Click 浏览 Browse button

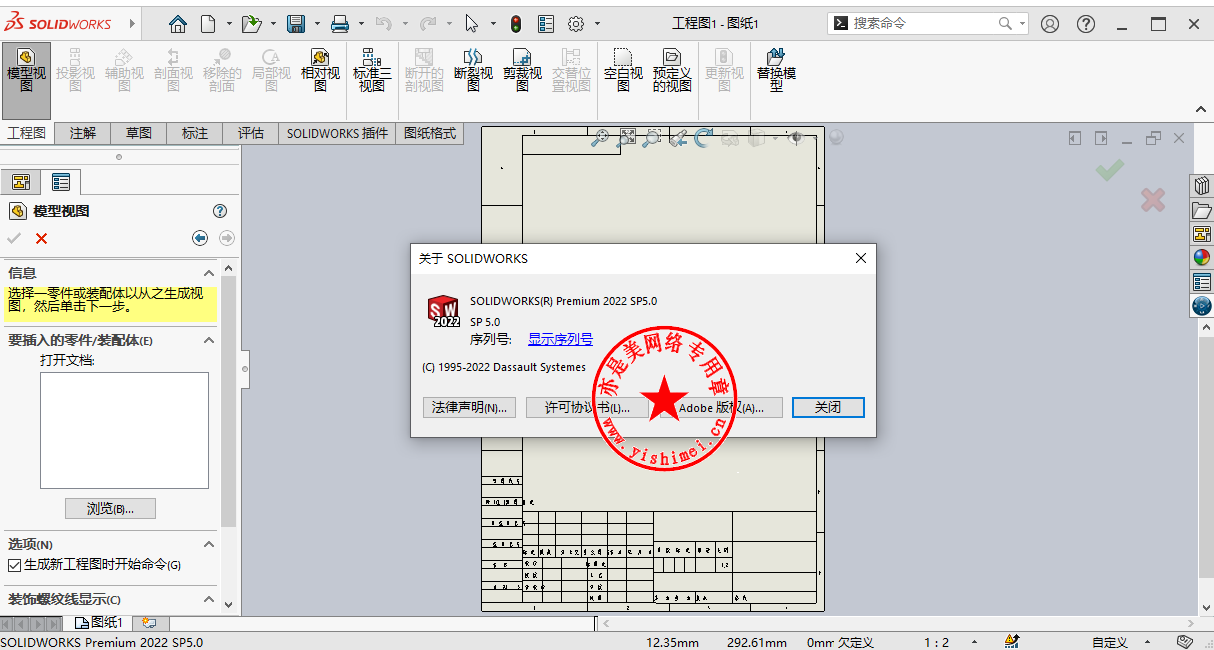[111, 509]
